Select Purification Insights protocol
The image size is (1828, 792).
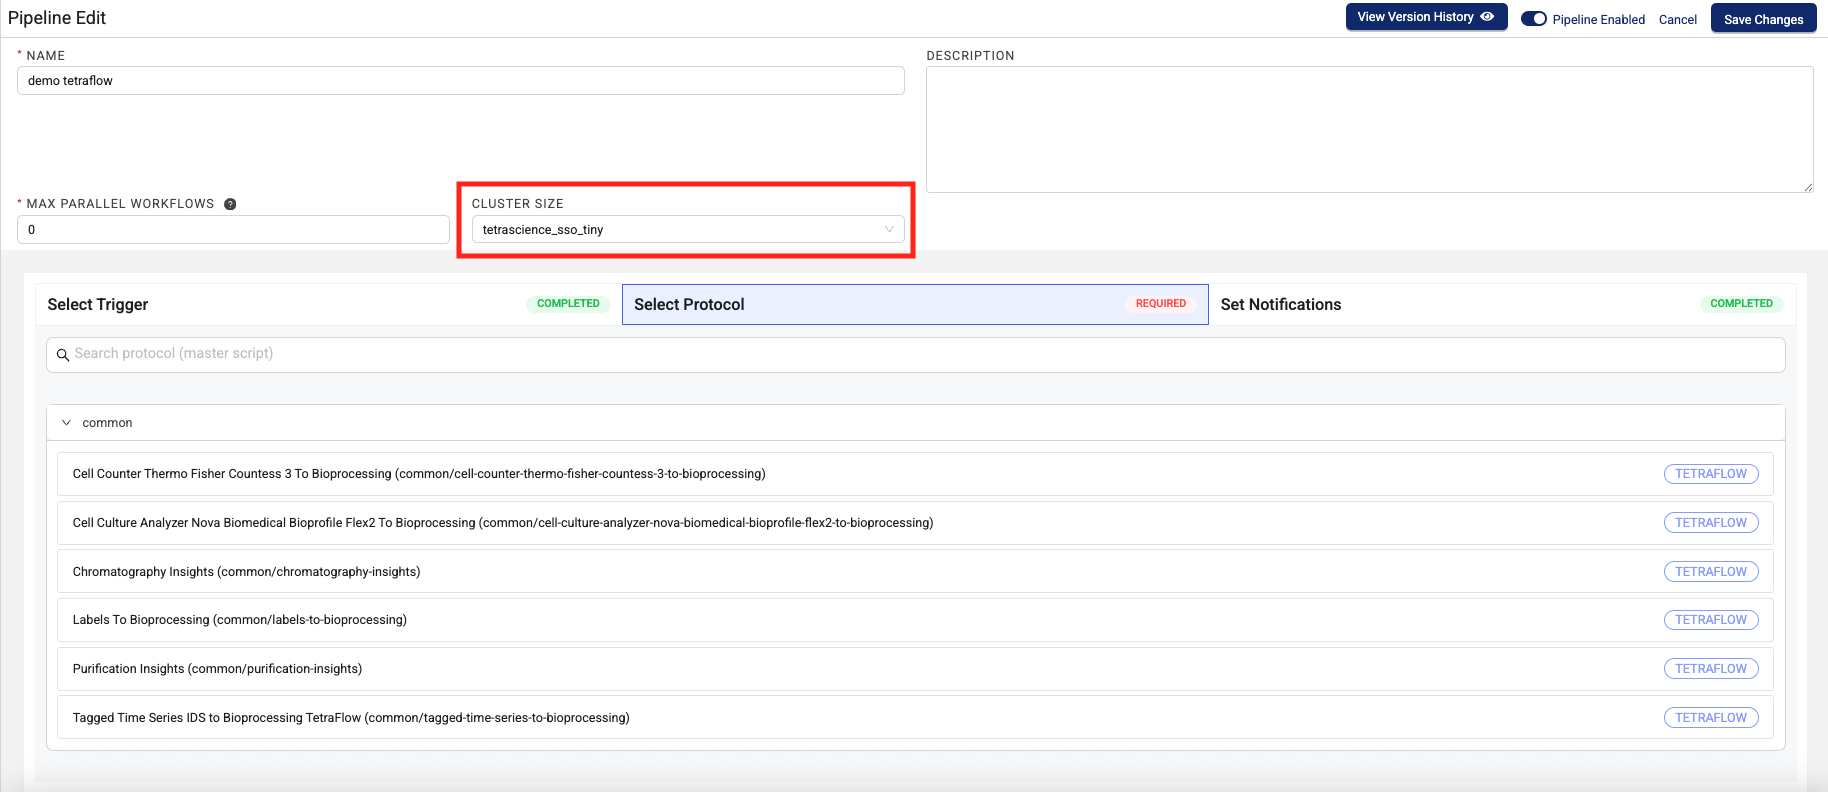(x=915, y=669)
